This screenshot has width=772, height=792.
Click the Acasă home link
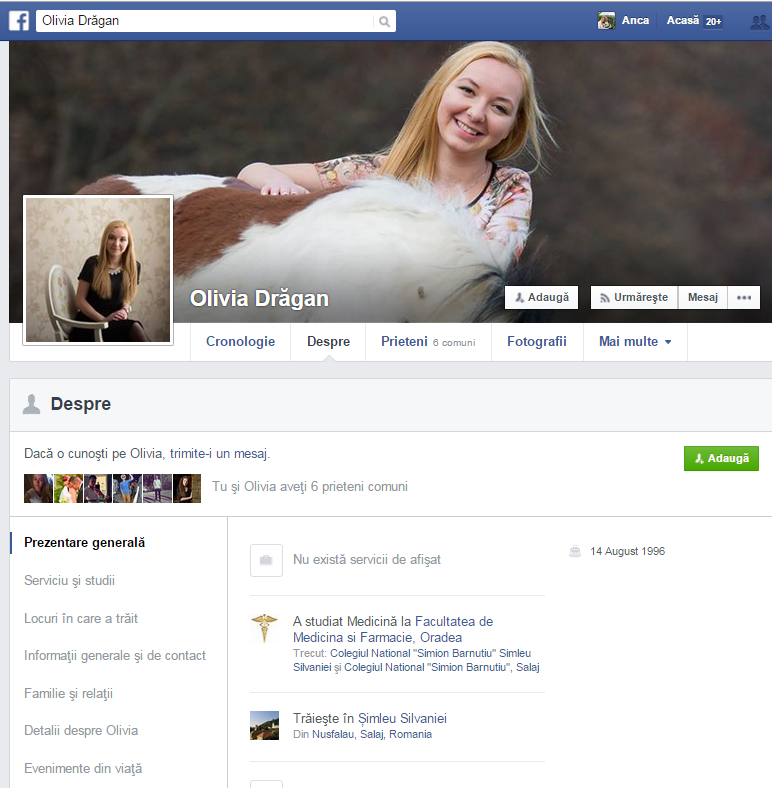point(683,21)
